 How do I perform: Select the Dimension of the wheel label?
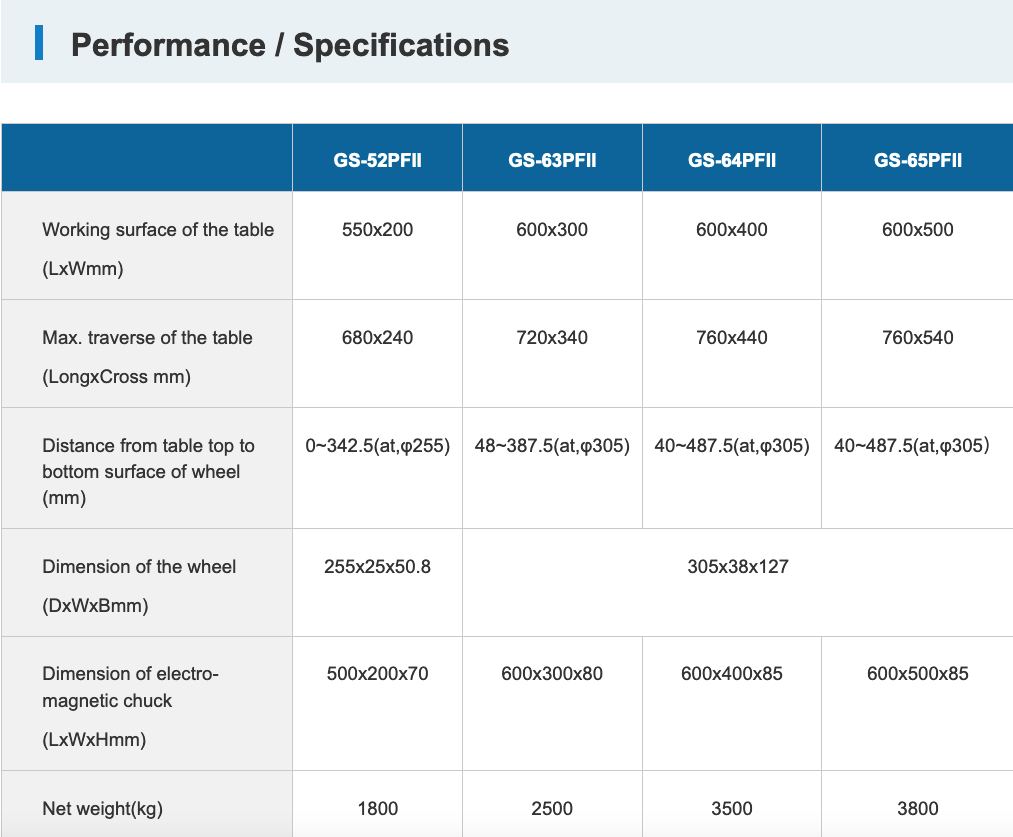[139, 567]
